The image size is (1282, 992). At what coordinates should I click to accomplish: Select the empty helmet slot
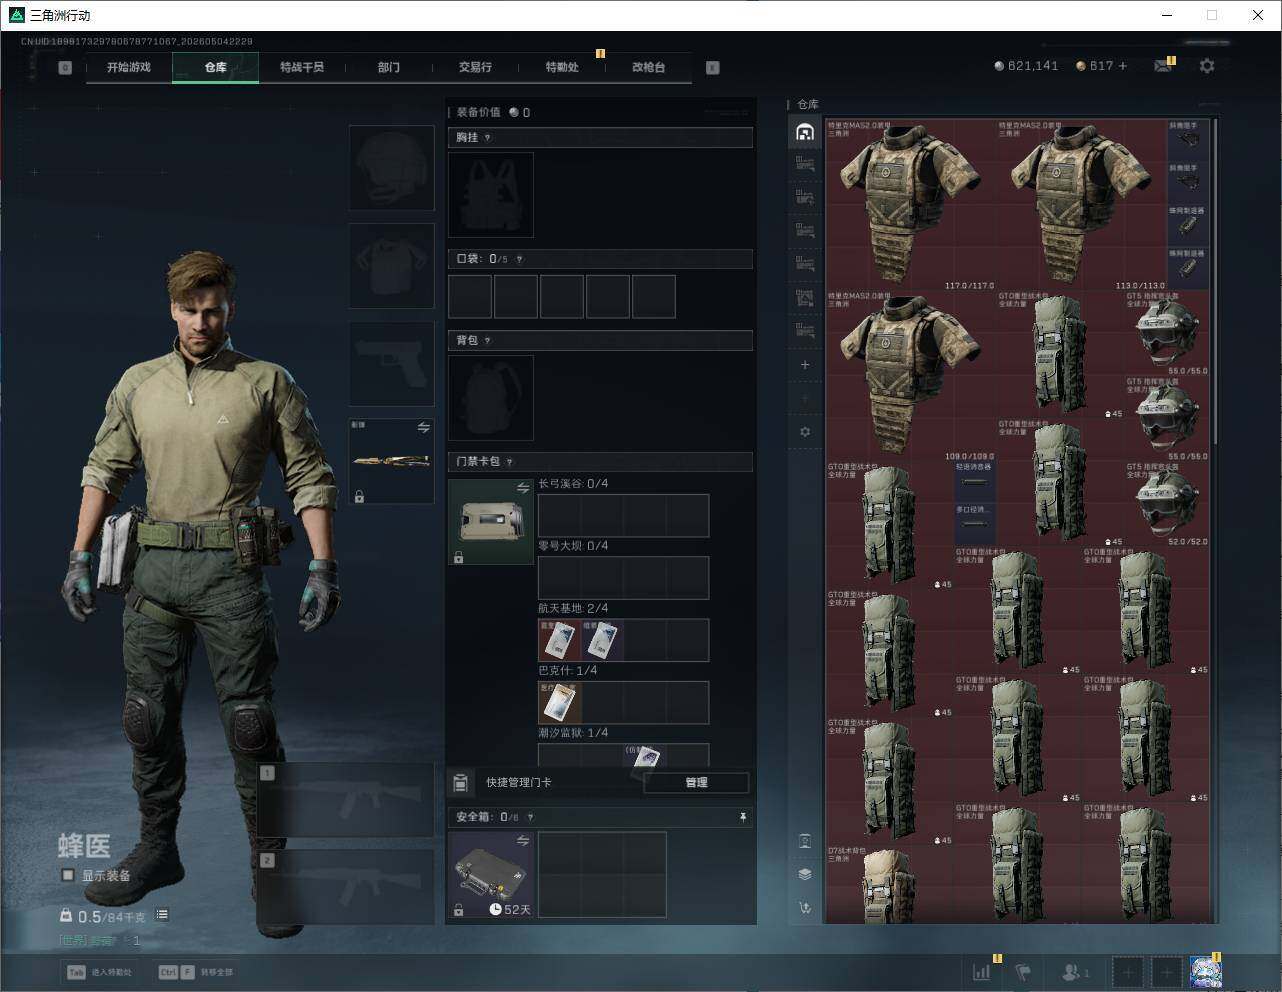pos(392,168)
